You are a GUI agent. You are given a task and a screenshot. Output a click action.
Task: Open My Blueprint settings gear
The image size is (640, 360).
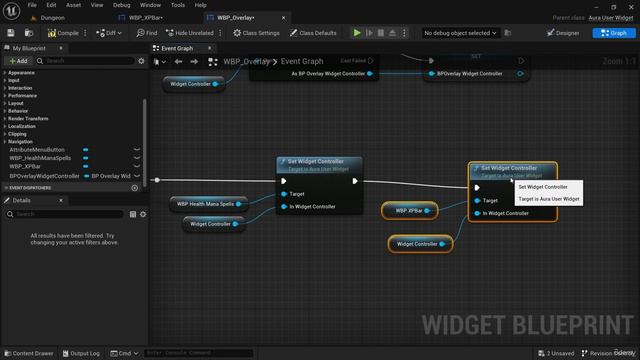tap(141, 61)
